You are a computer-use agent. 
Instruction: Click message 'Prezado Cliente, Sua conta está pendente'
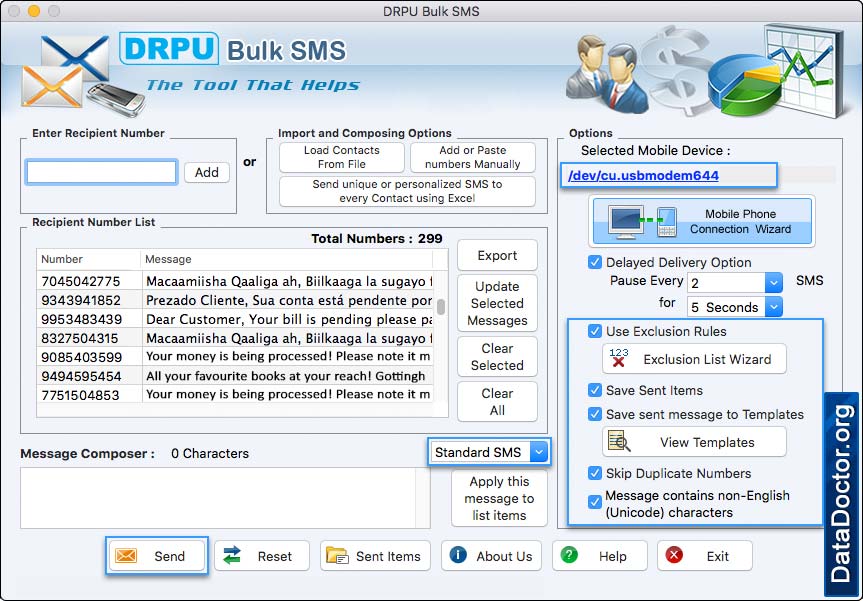(289, 300)
